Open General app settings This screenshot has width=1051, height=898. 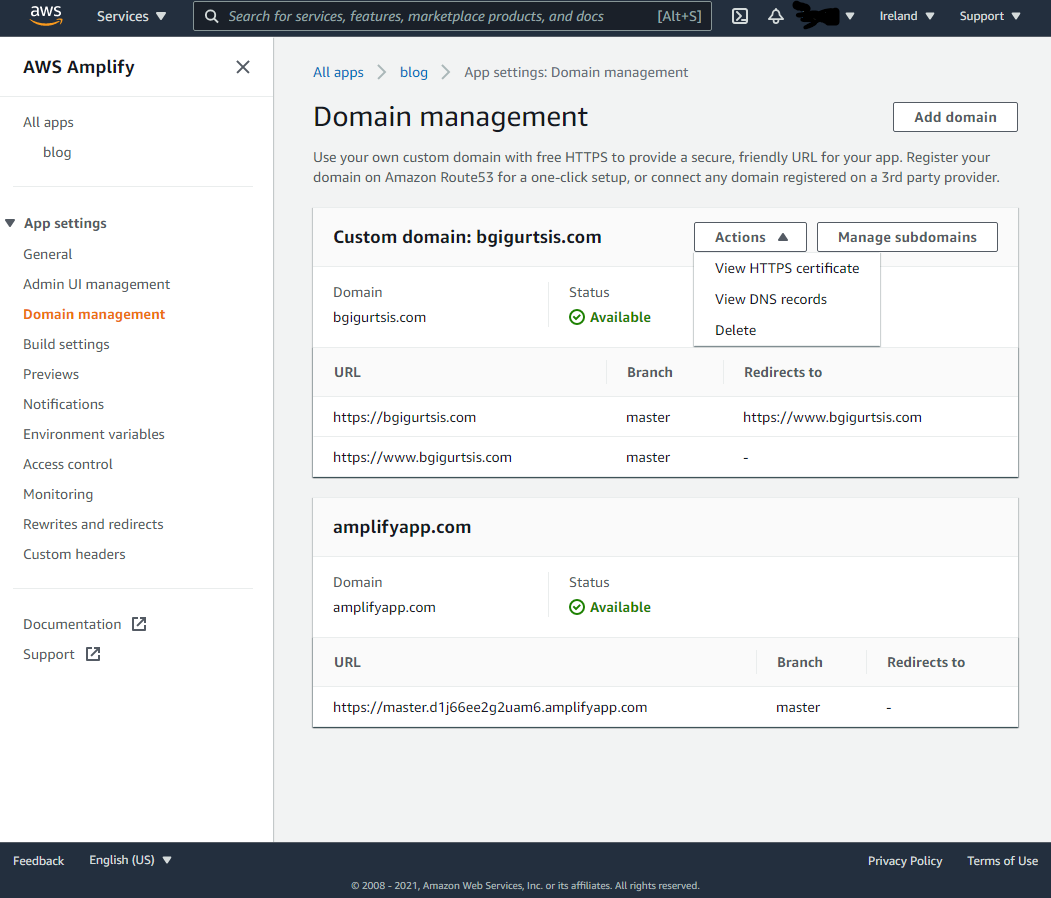pos(48,254)
